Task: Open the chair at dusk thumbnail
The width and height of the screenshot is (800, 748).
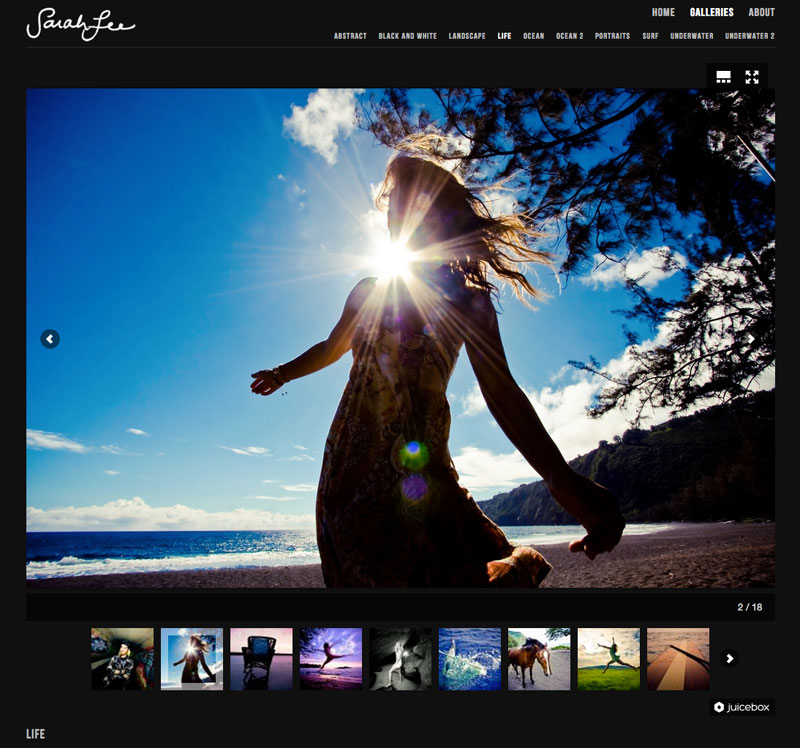Action: point(261,659)
